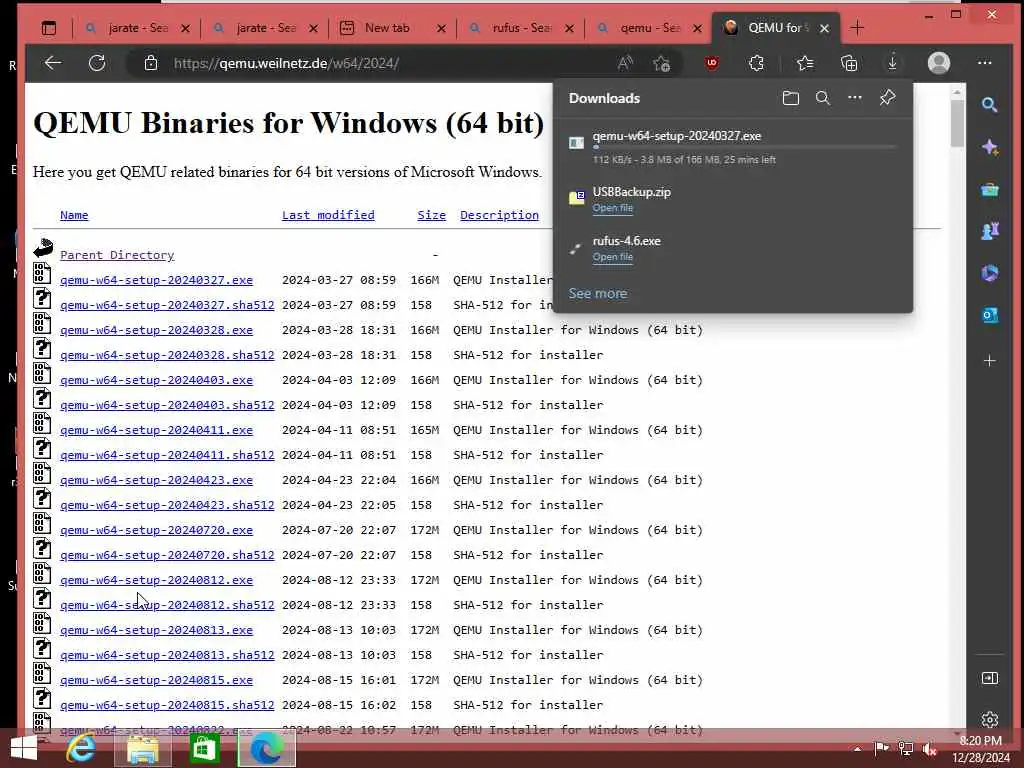Open the Windows Start button
Viewport: 1024px width, 768px height.
coord(24,748)
